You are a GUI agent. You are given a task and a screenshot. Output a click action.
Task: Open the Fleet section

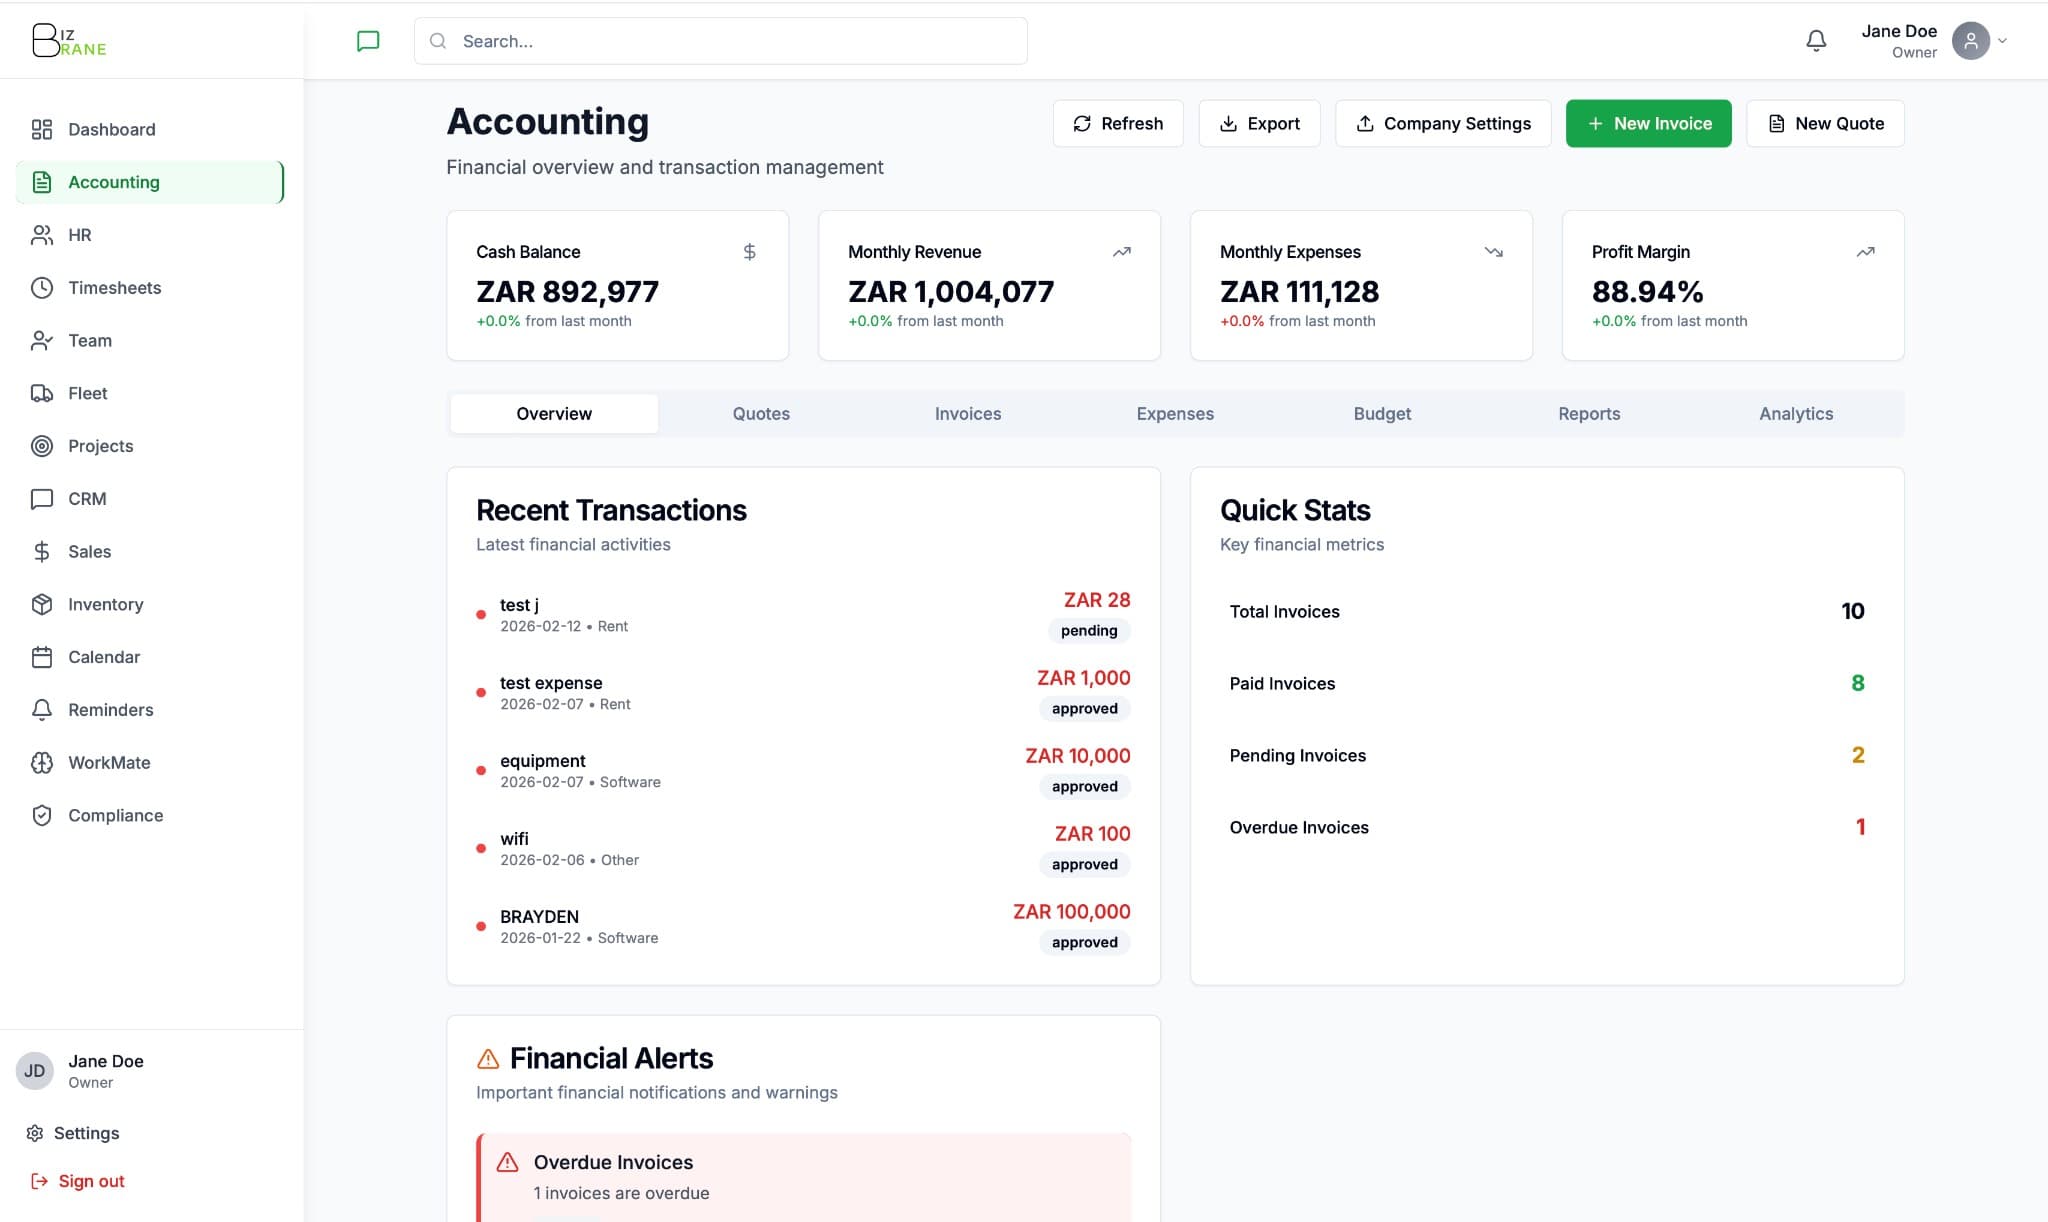tap(86, 393)
